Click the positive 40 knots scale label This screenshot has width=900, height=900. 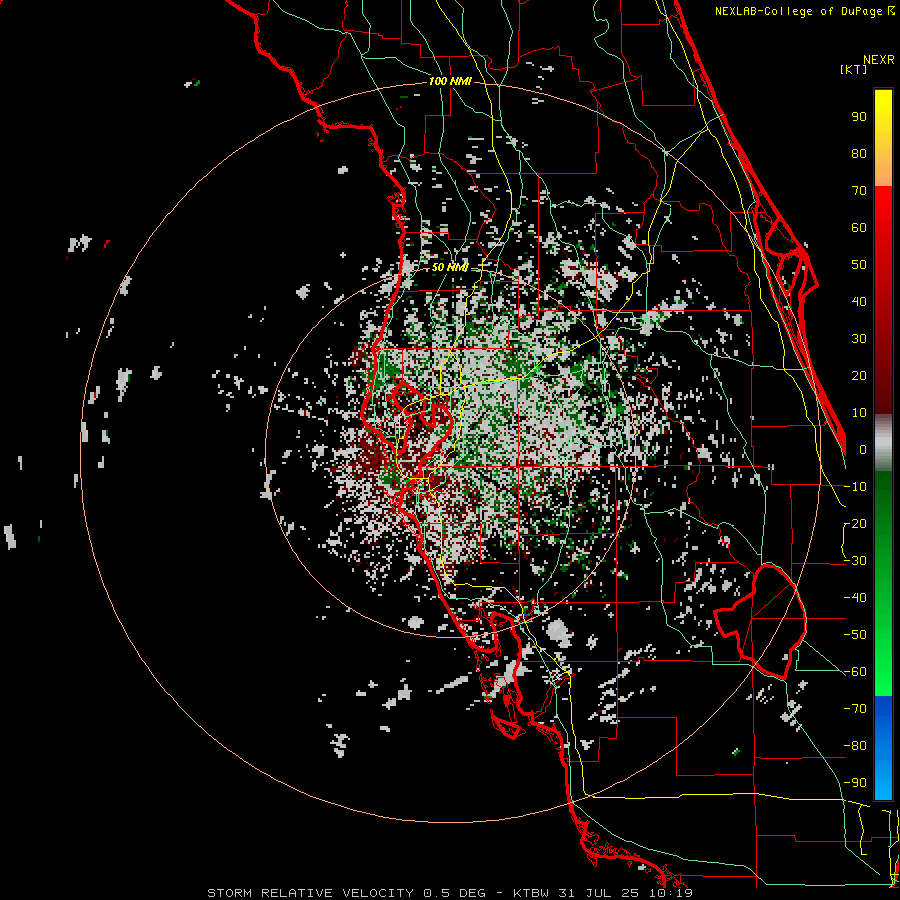(x=859, y=302)
